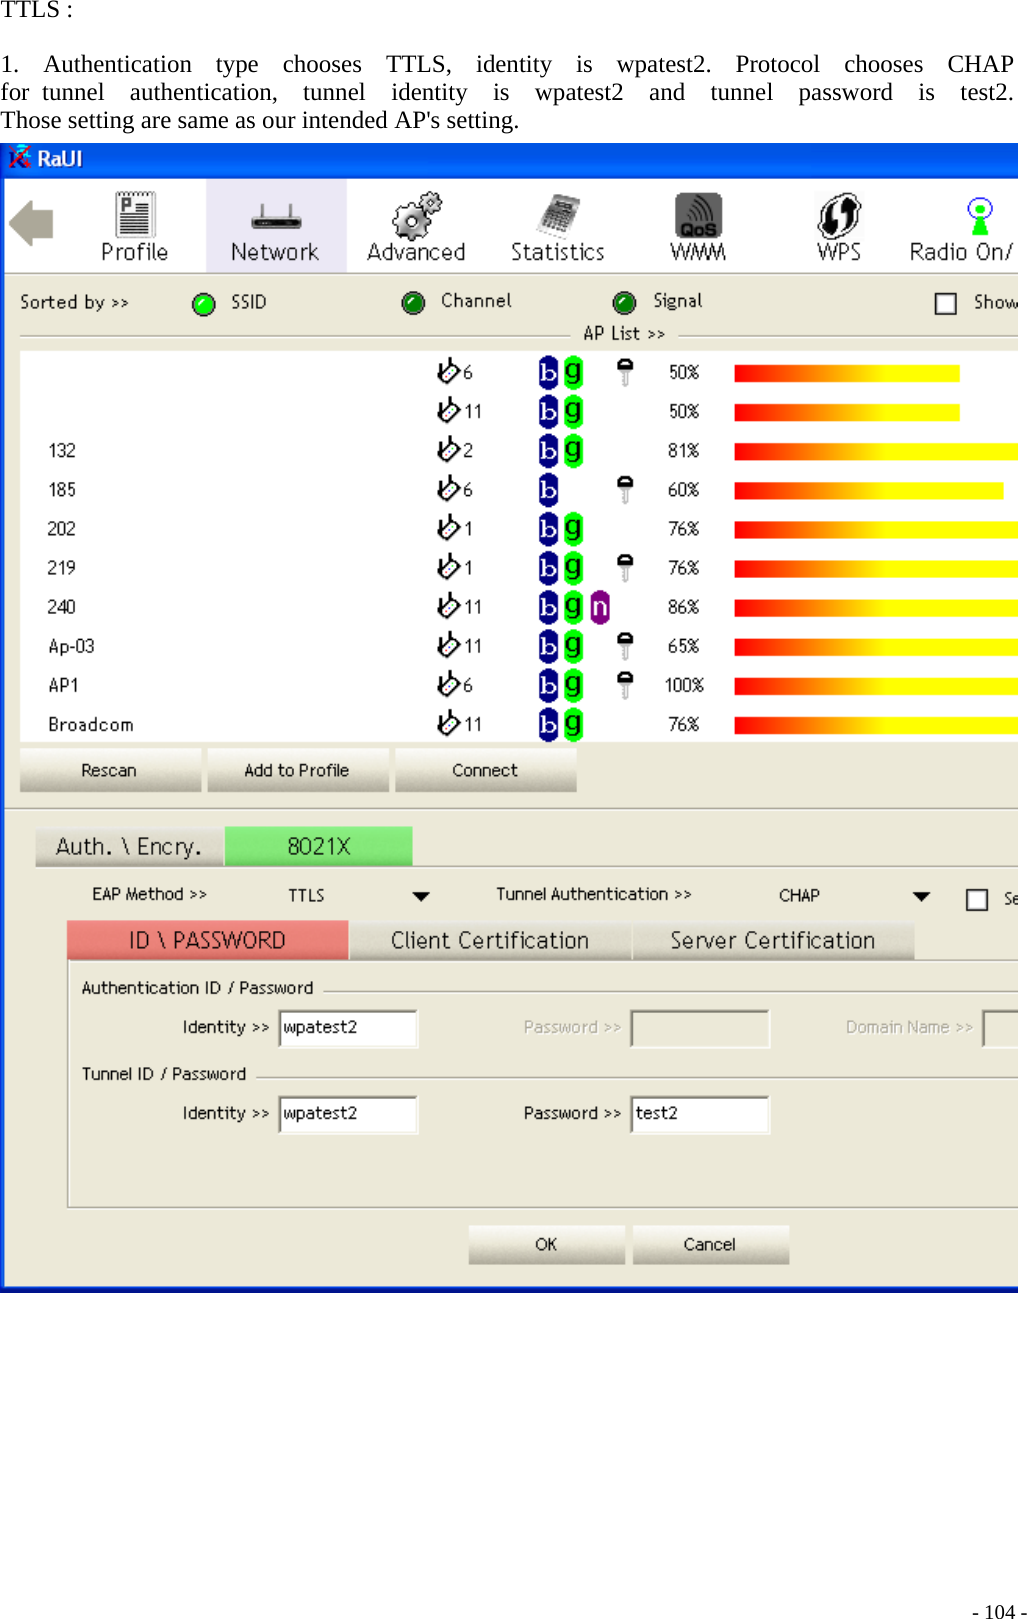
Task: Expand the AP List >> section
Action: (x=624, y=333)
